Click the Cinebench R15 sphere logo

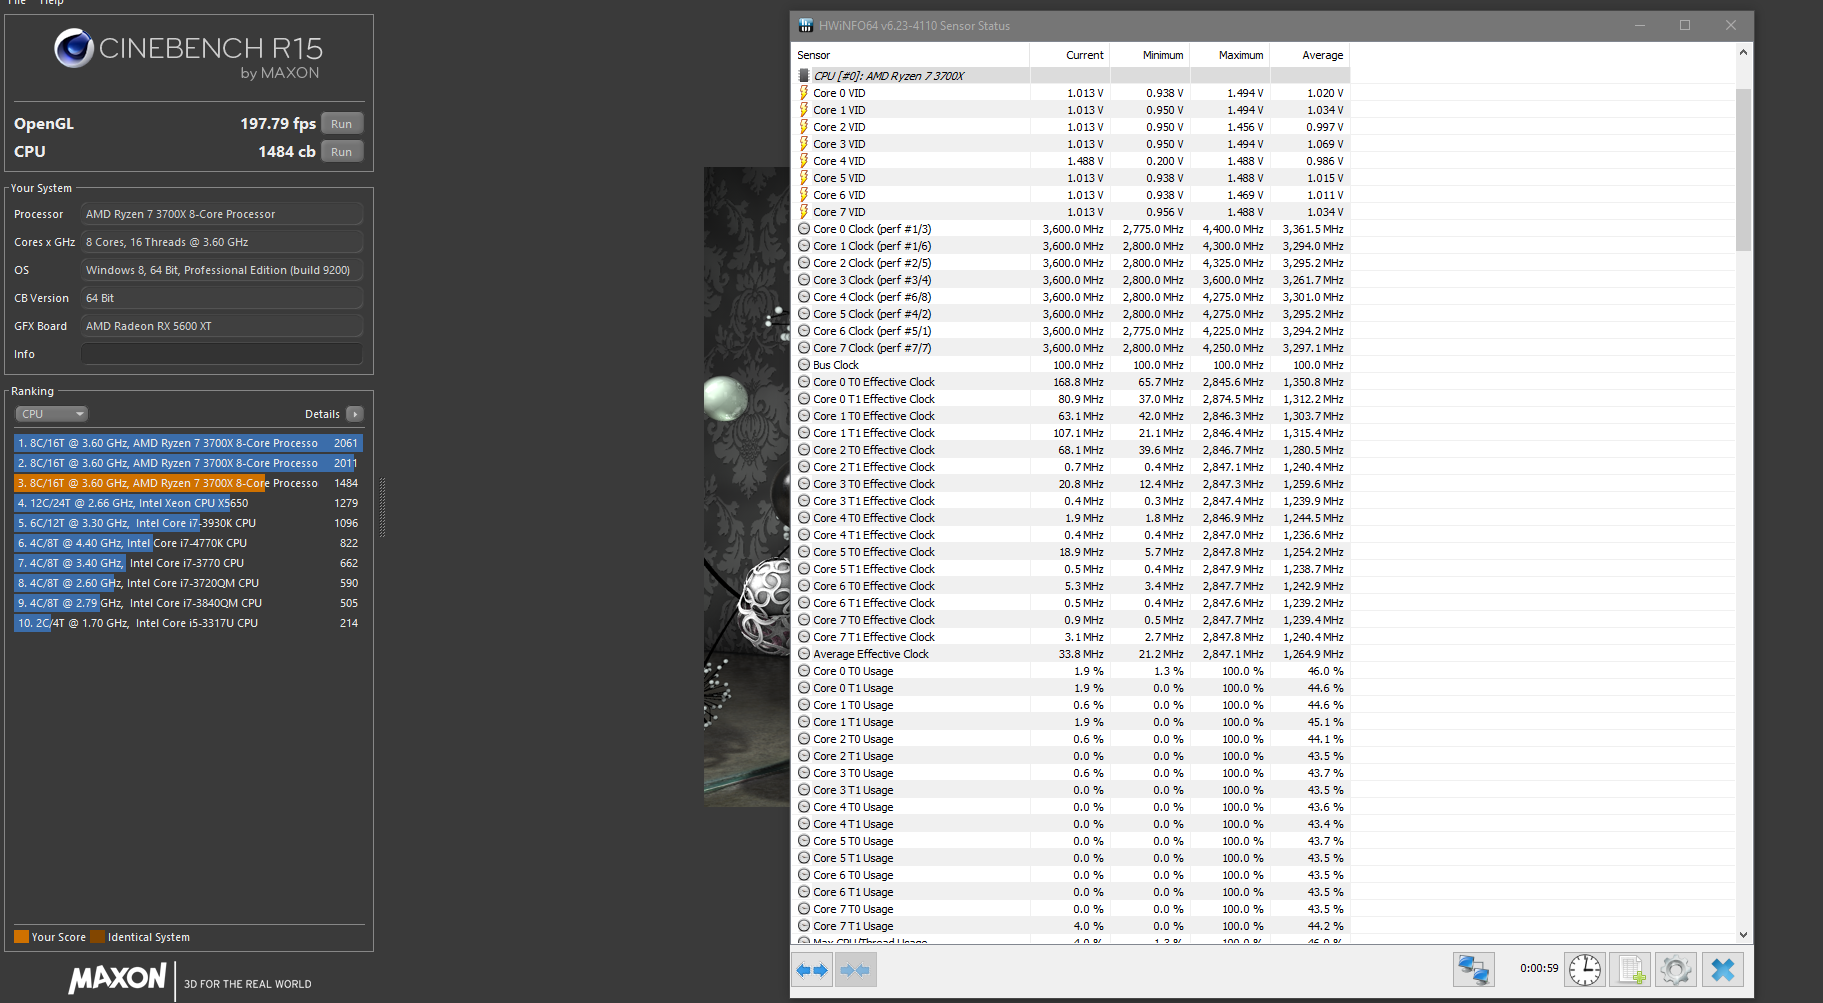tap(74, 48)
